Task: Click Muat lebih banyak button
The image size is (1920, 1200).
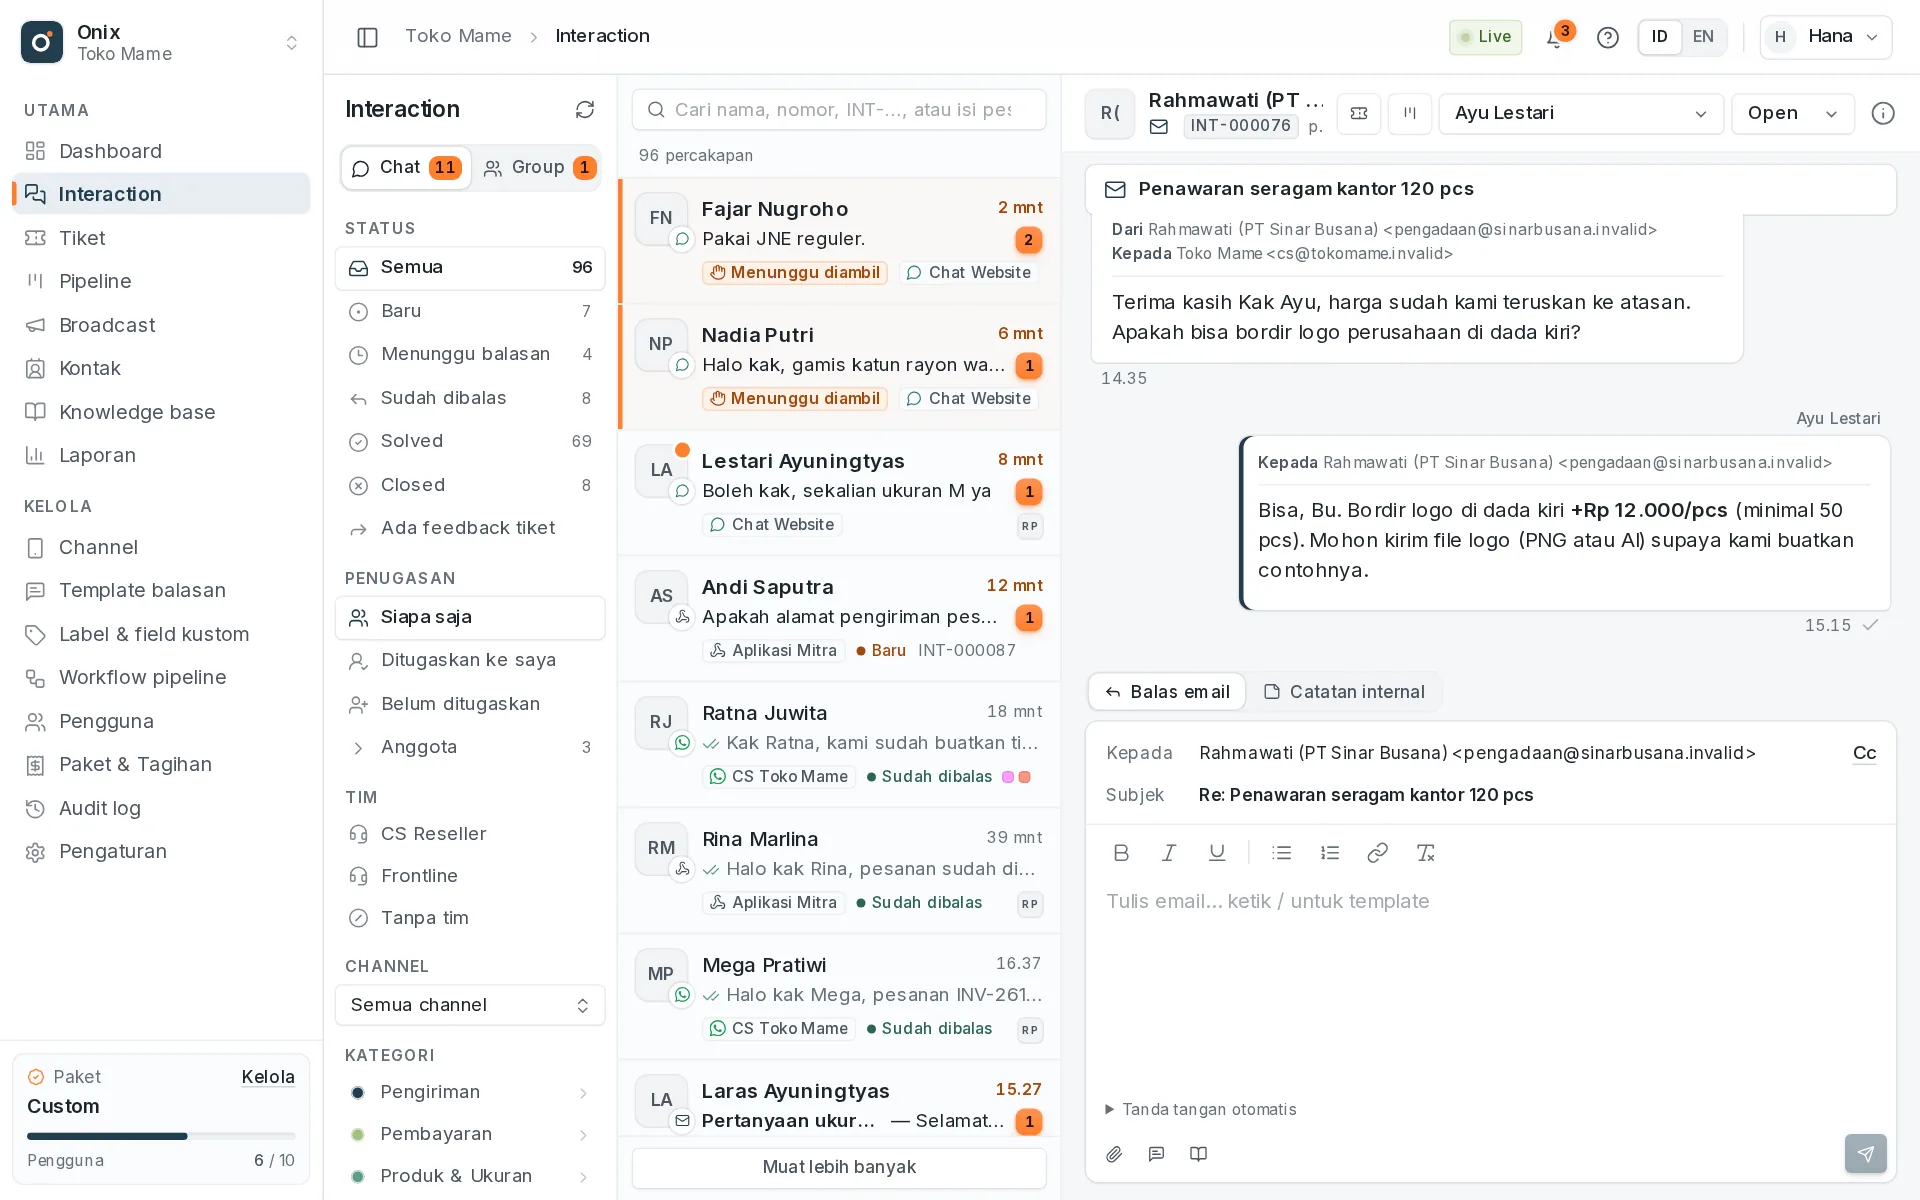Action: click(839, 1167)
